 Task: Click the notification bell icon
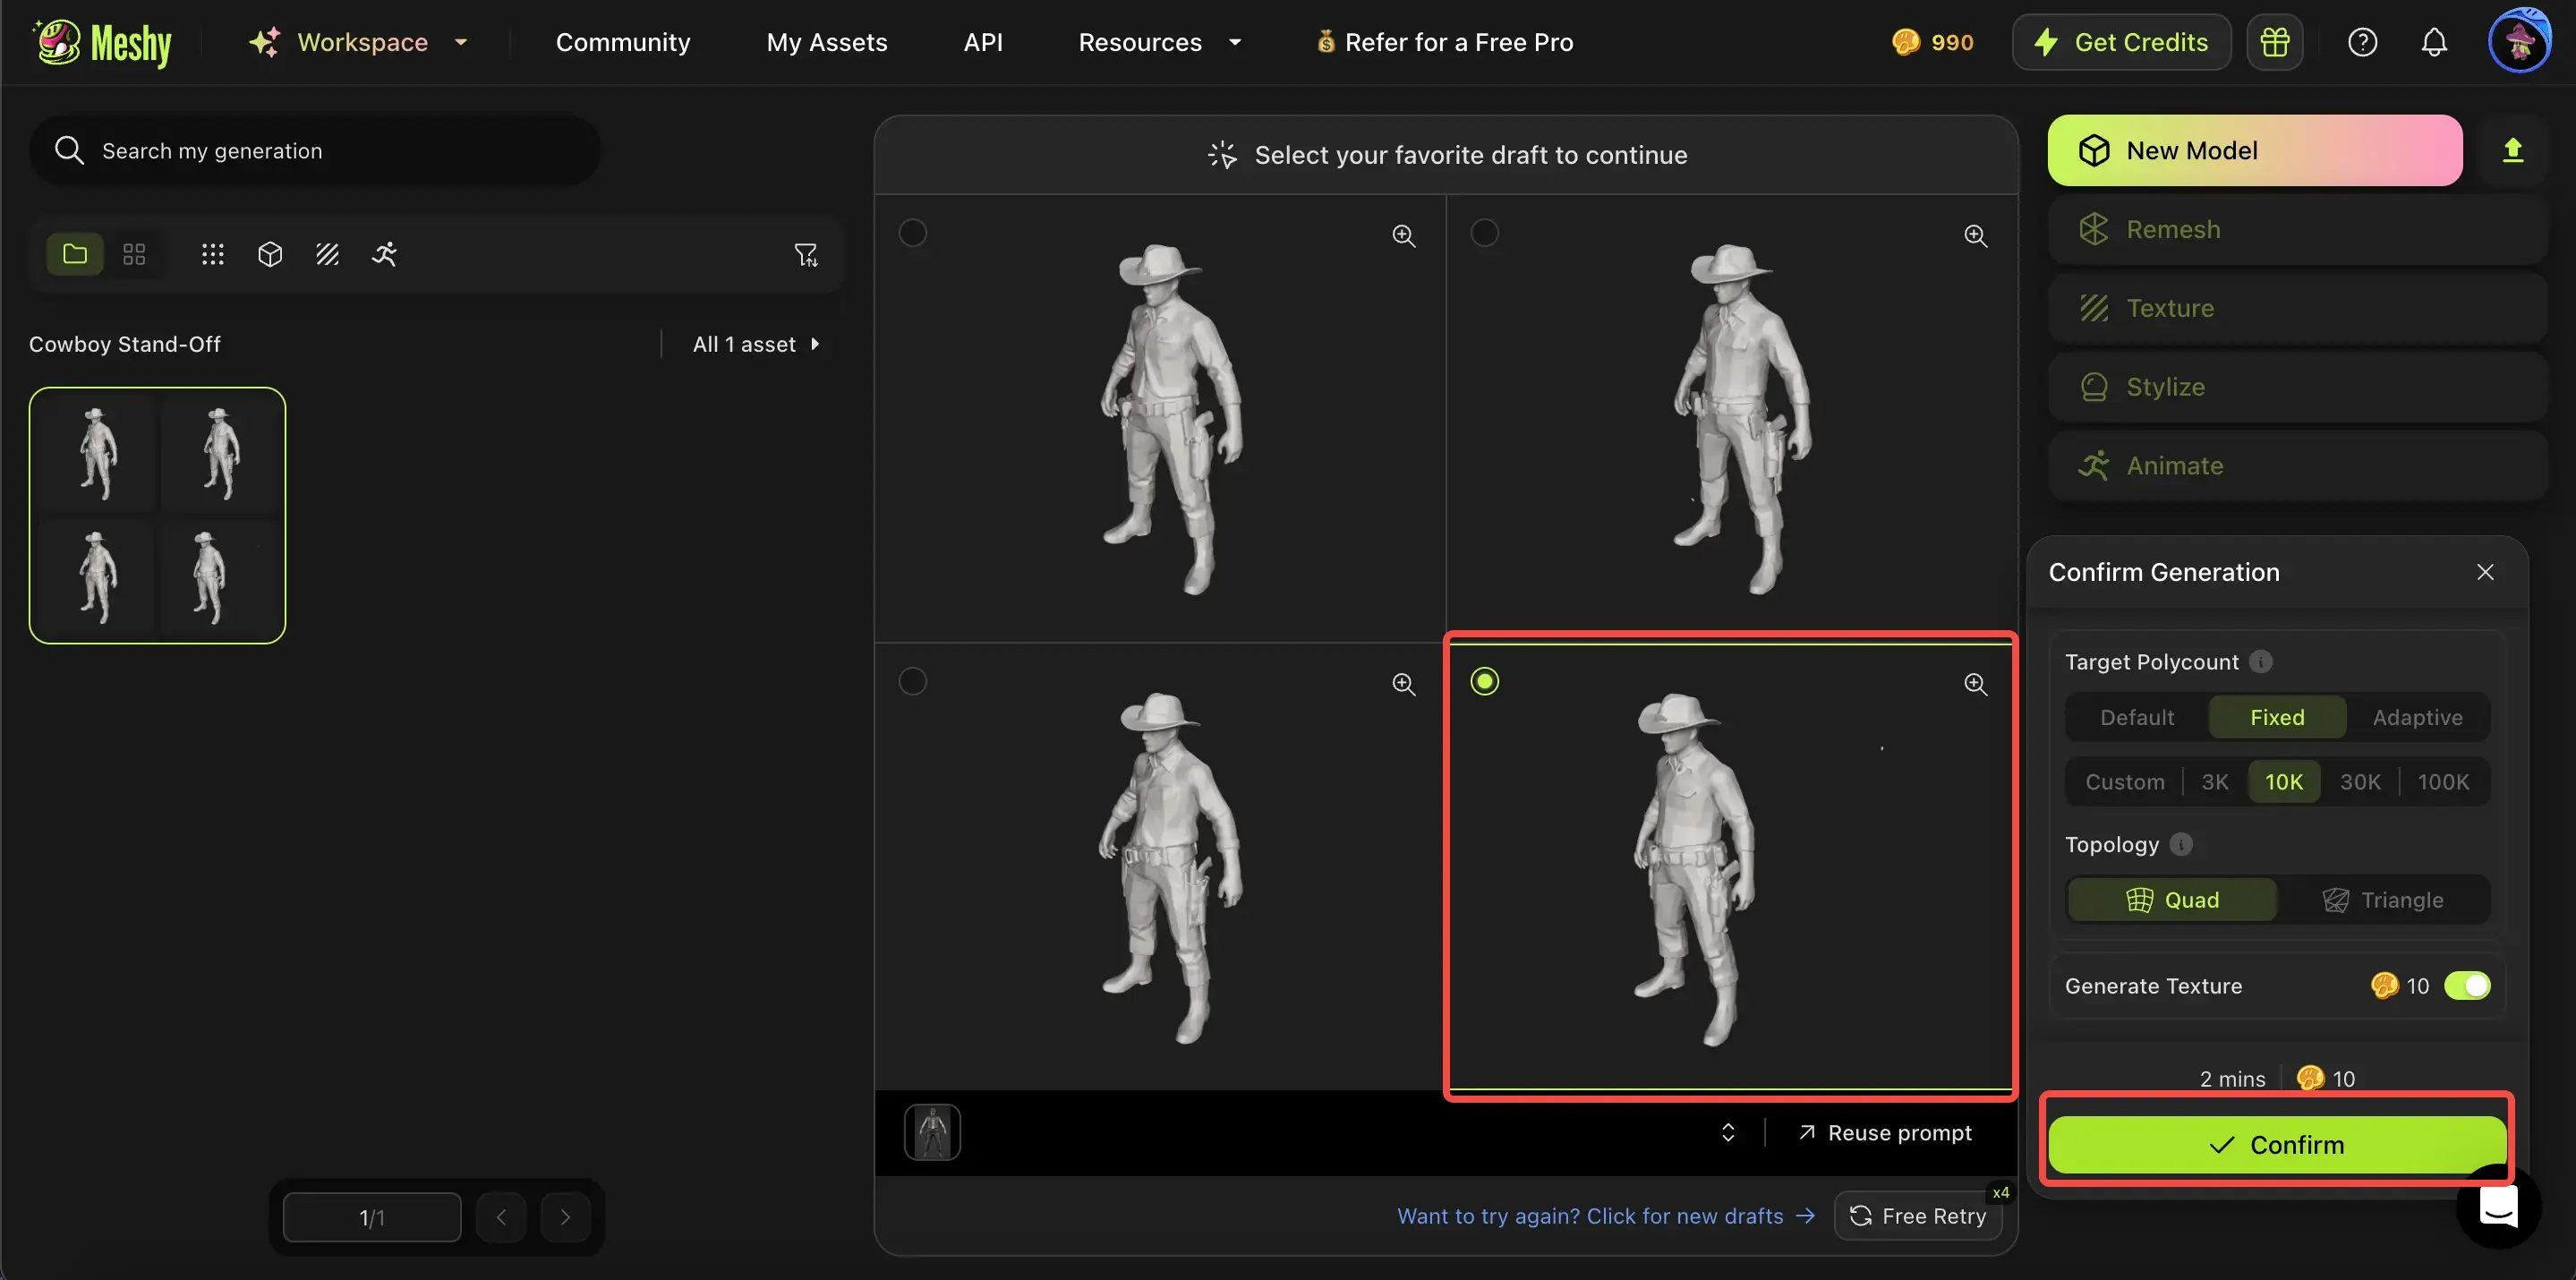click(2433, 42)
